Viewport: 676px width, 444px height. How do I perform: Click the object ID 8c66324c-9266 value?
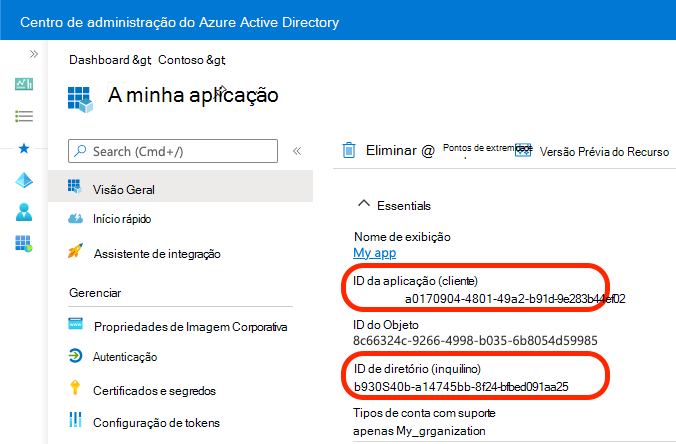475,341
